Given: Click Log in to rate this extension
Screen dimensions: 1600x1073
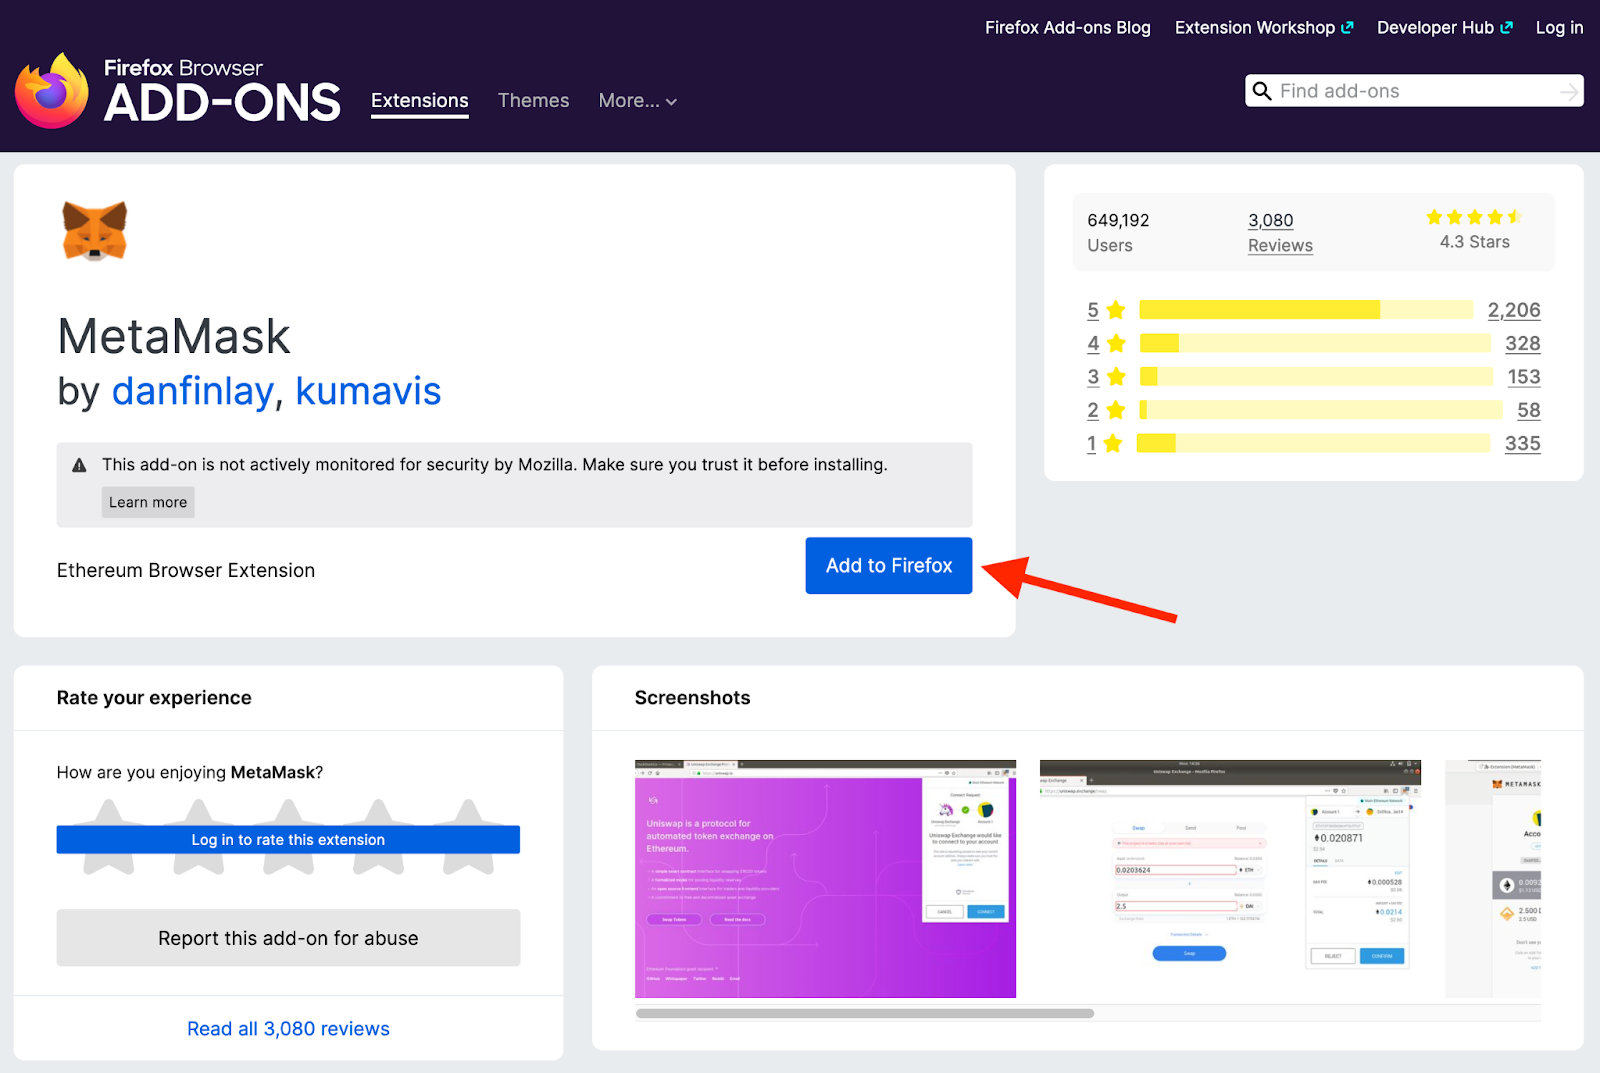Looking at the screenshot, I should 288,840.
